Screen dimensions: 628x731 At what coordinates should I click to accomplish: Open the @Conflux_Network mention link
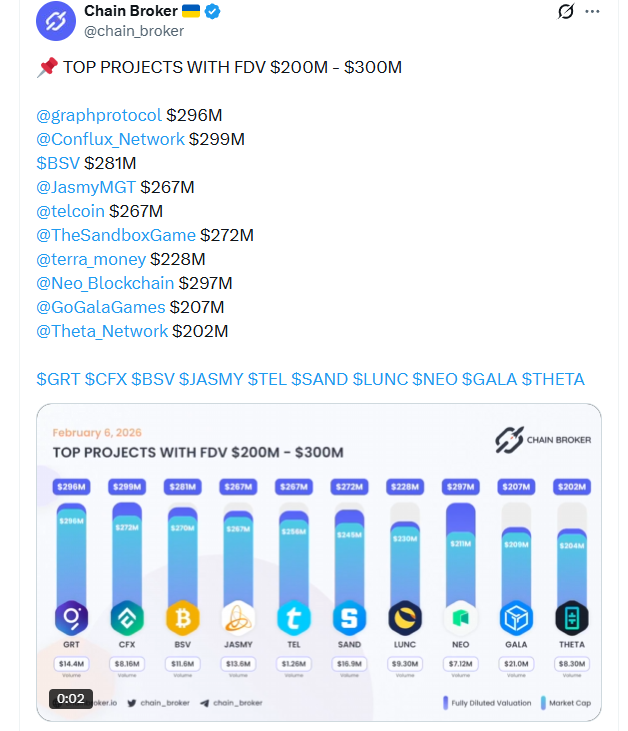click(x=110, y=139)
